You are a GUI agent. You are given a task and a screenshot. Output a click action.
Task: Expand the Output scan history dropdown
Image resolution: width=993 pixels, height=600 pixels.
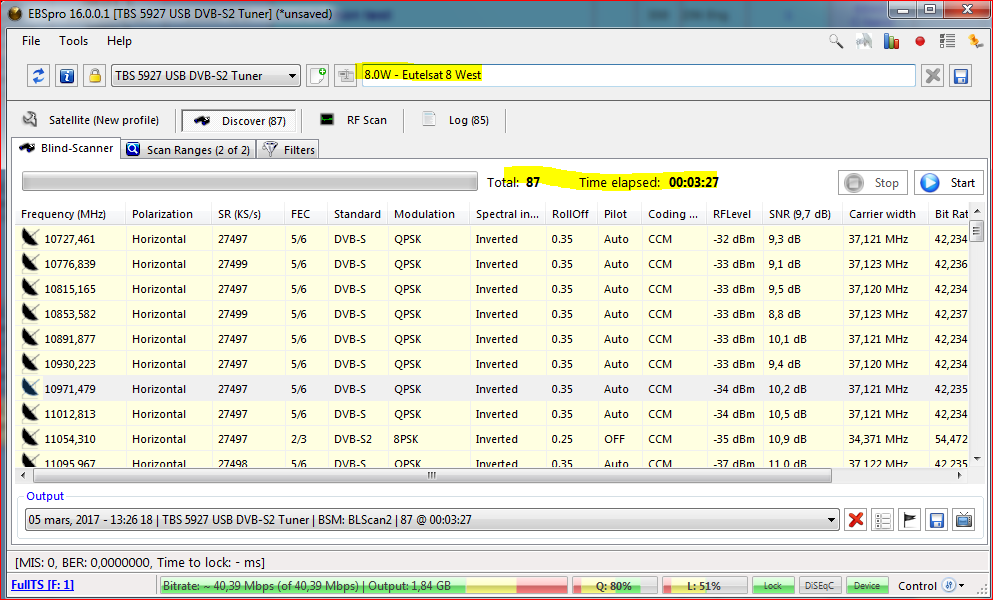coord(831,520)
